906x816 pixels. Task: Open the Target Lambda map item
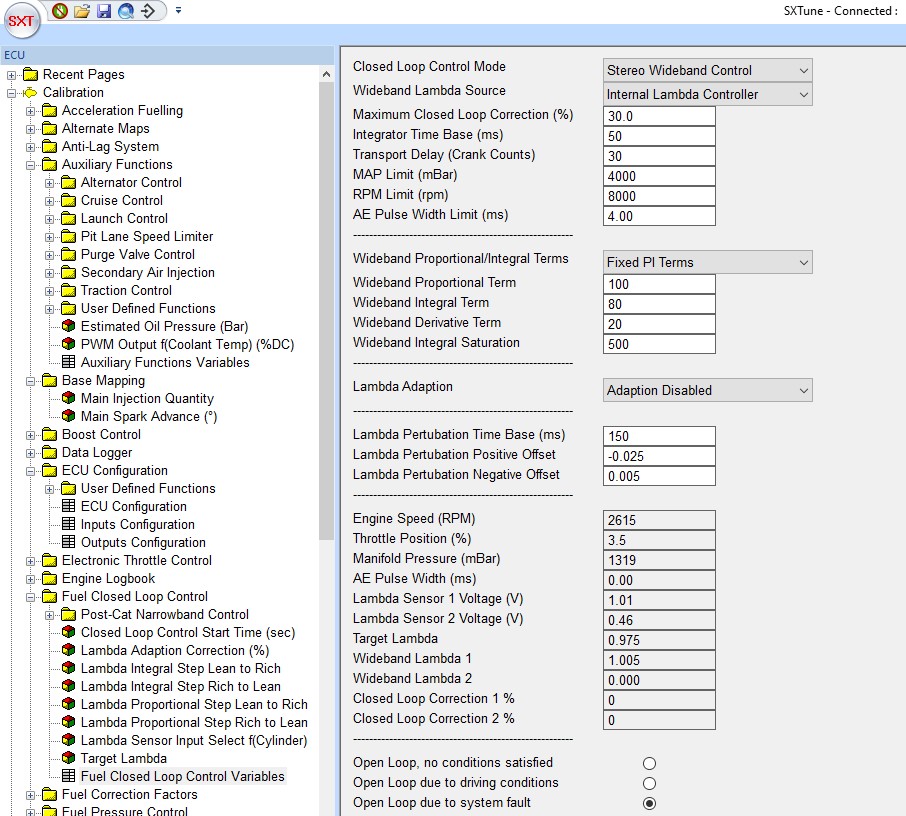123,758
